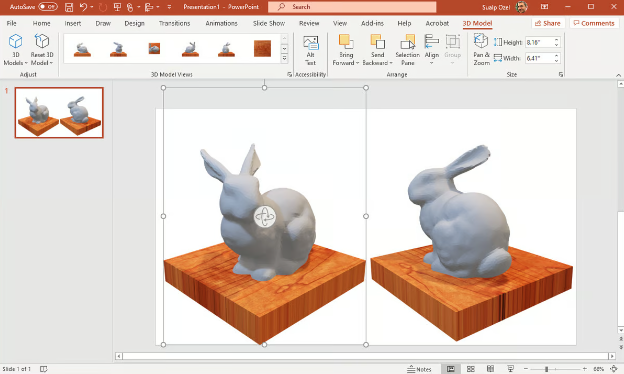Open the Transitions tab
Image resolution: width=624 pixels, height=374 pixels.
pos(174,23)
